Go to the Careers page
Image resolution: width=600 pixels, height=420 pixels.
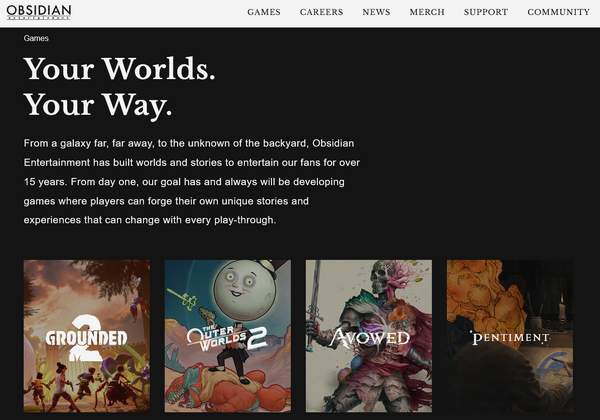pyautogui.click(x=321, y=12)
